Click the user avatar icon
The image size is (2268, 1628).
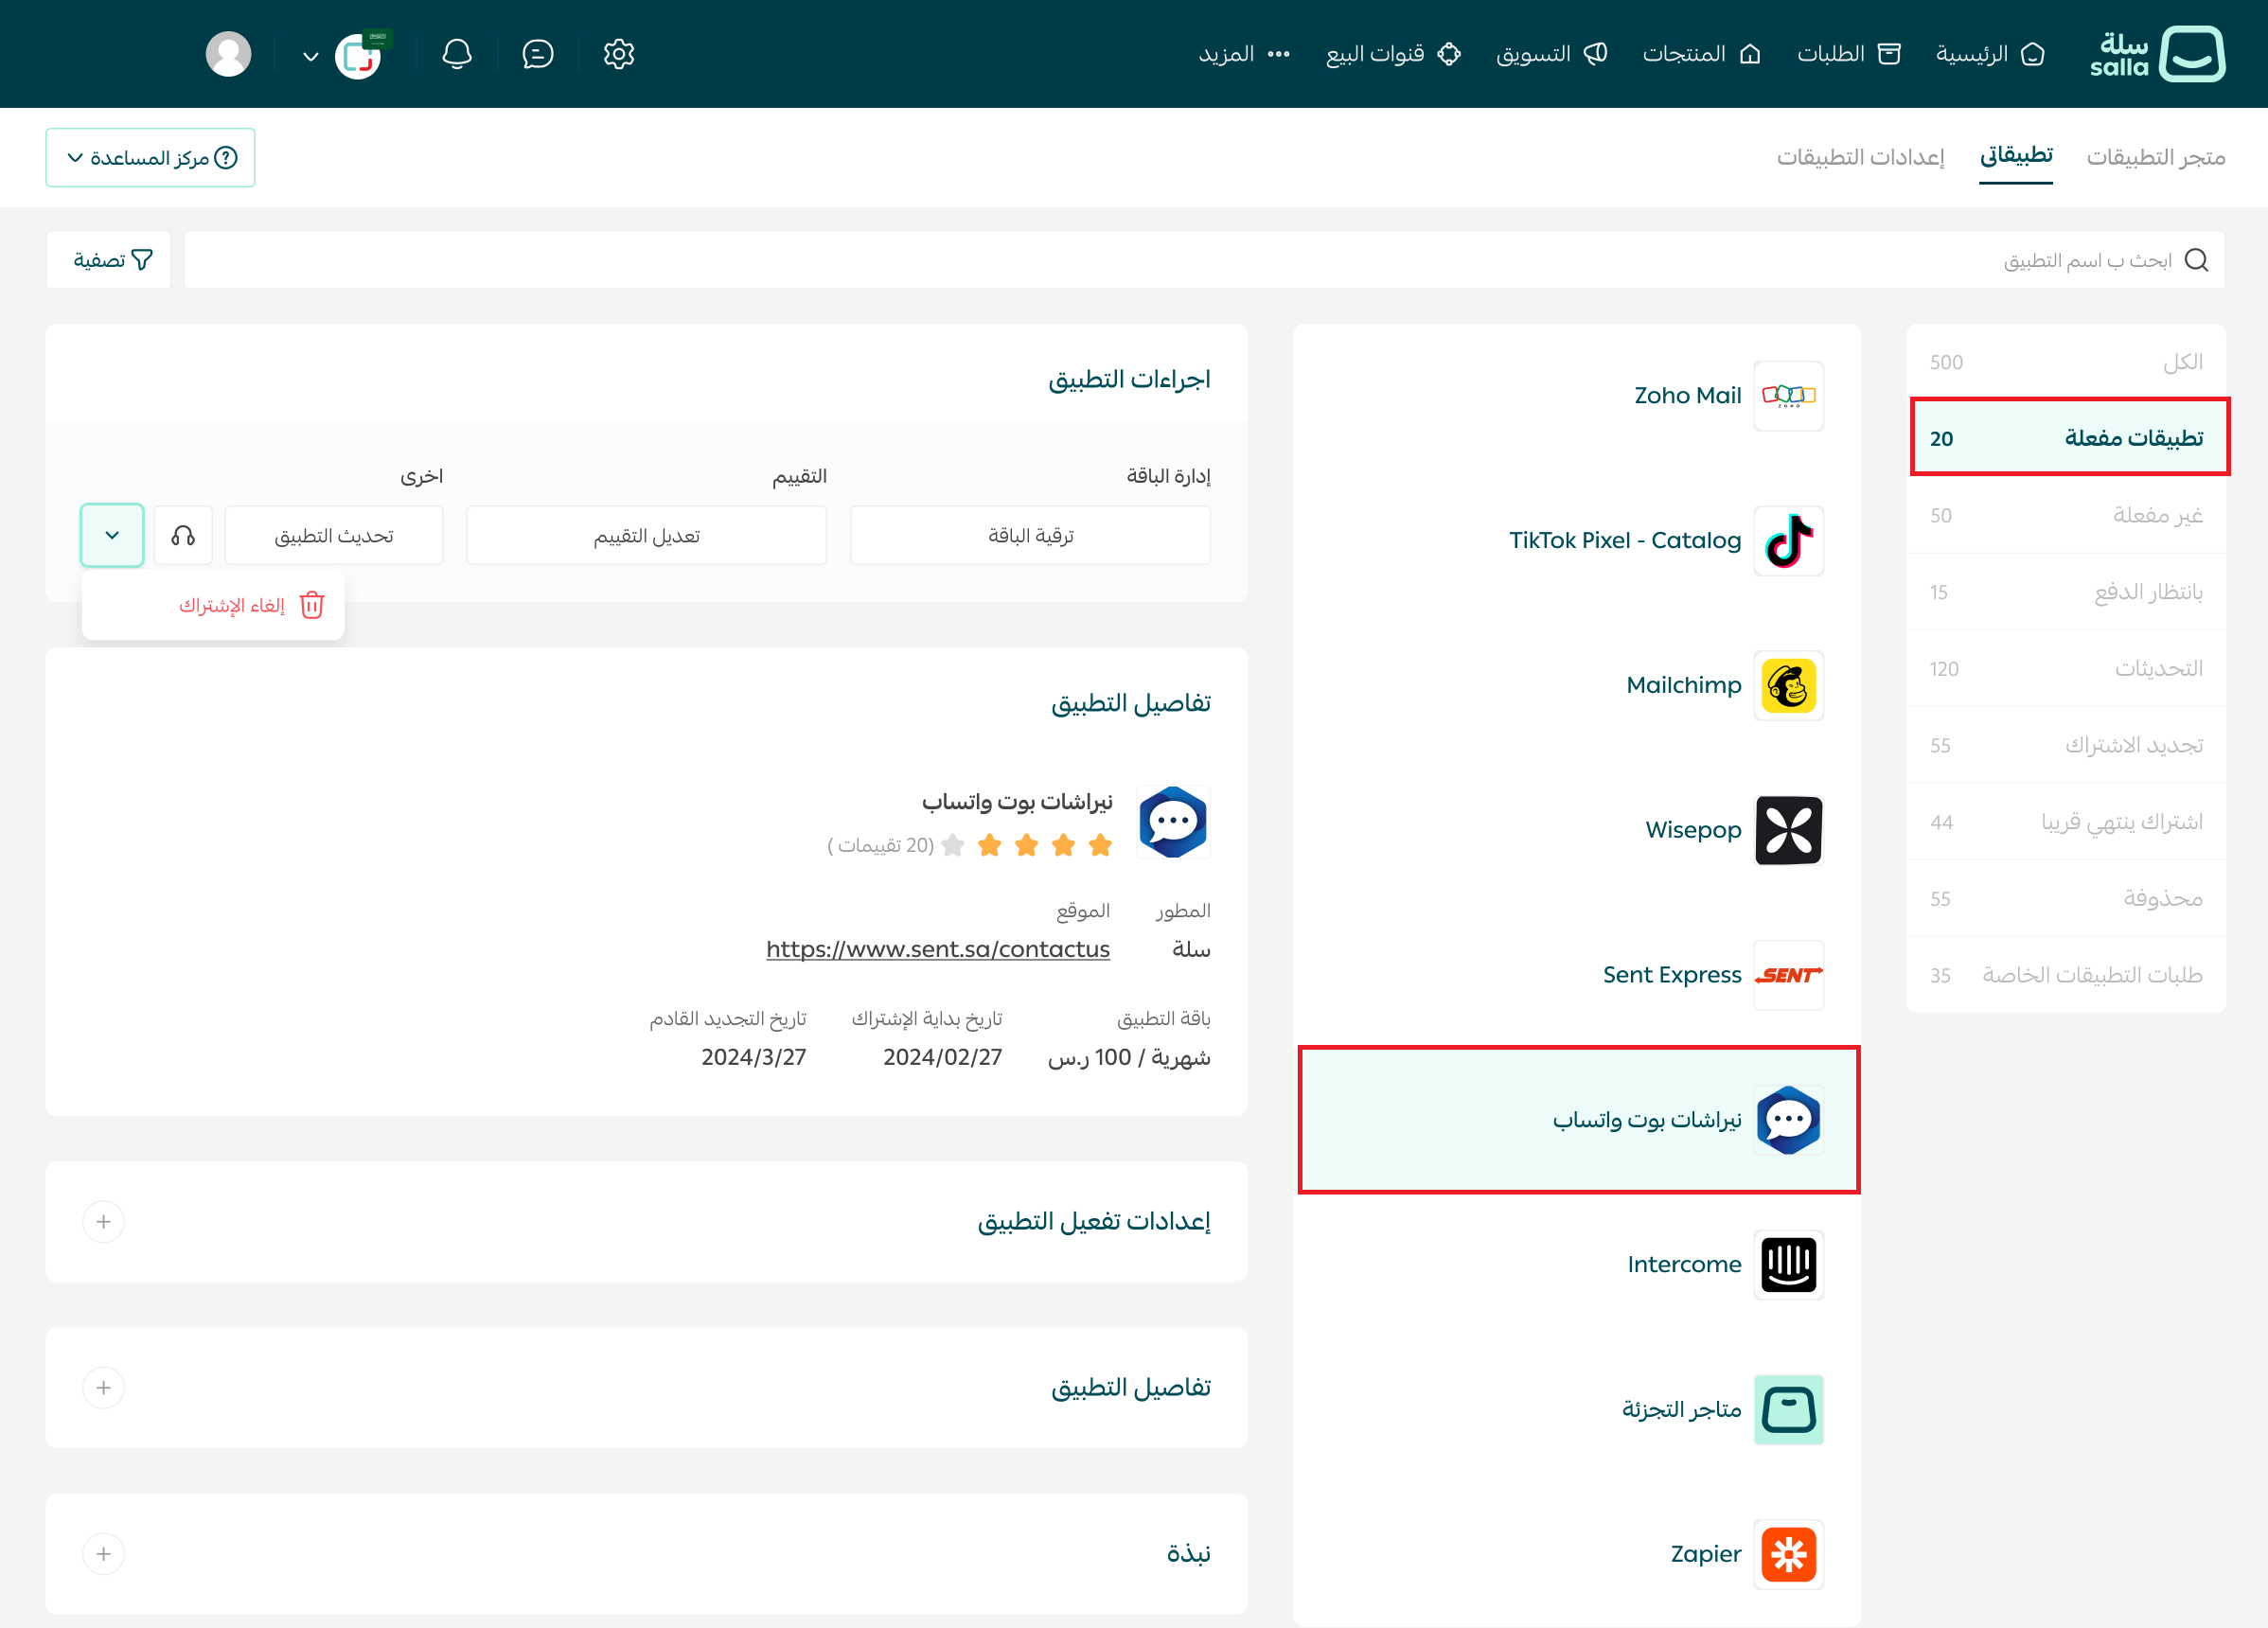[228, 54]
